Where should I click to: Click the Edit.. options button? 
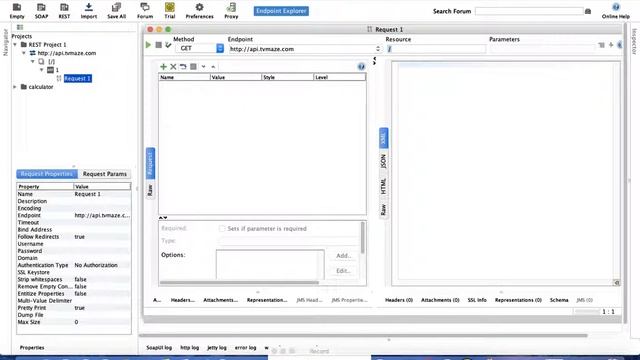(x=343, y=271)
